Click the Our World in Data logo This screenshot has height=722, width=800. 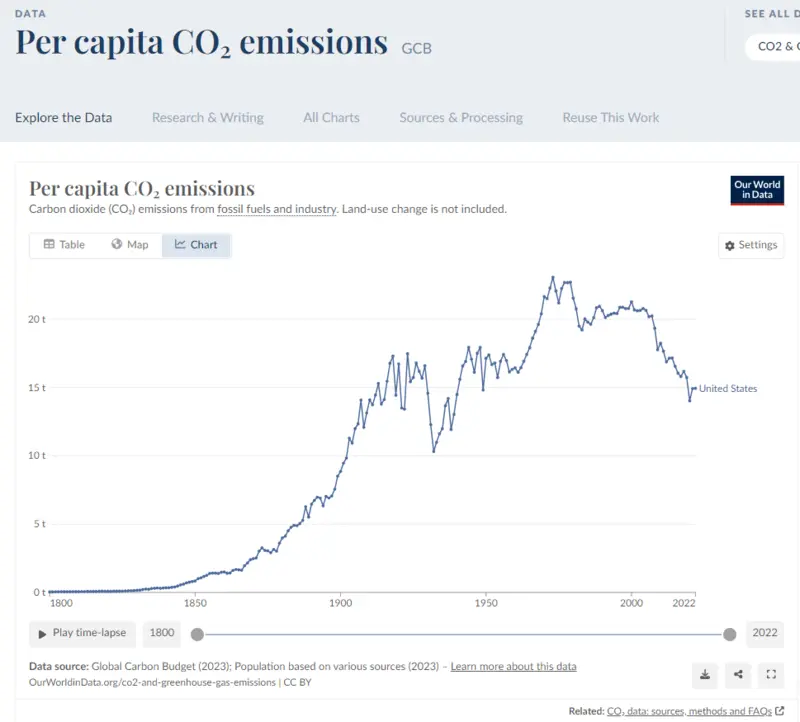(x=757, y=190)
